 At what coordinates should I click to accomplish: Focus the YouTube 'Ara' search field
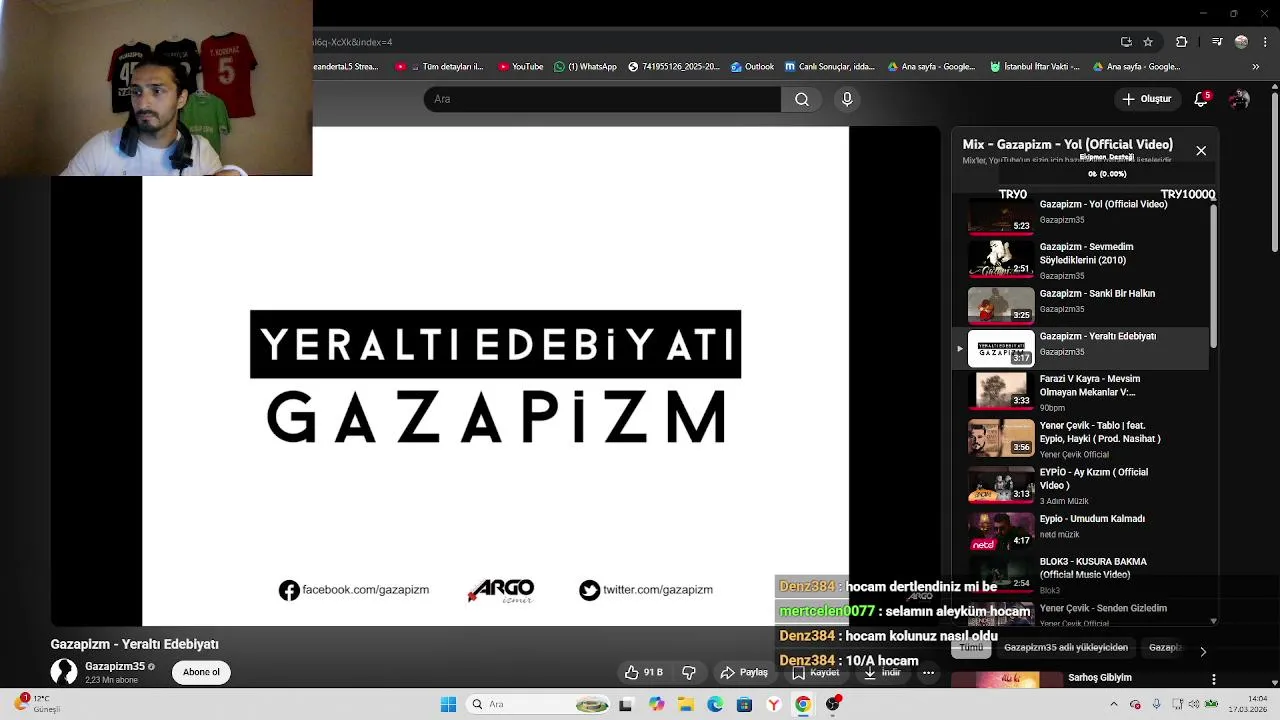pyautogui.click(x=602, y=99)
